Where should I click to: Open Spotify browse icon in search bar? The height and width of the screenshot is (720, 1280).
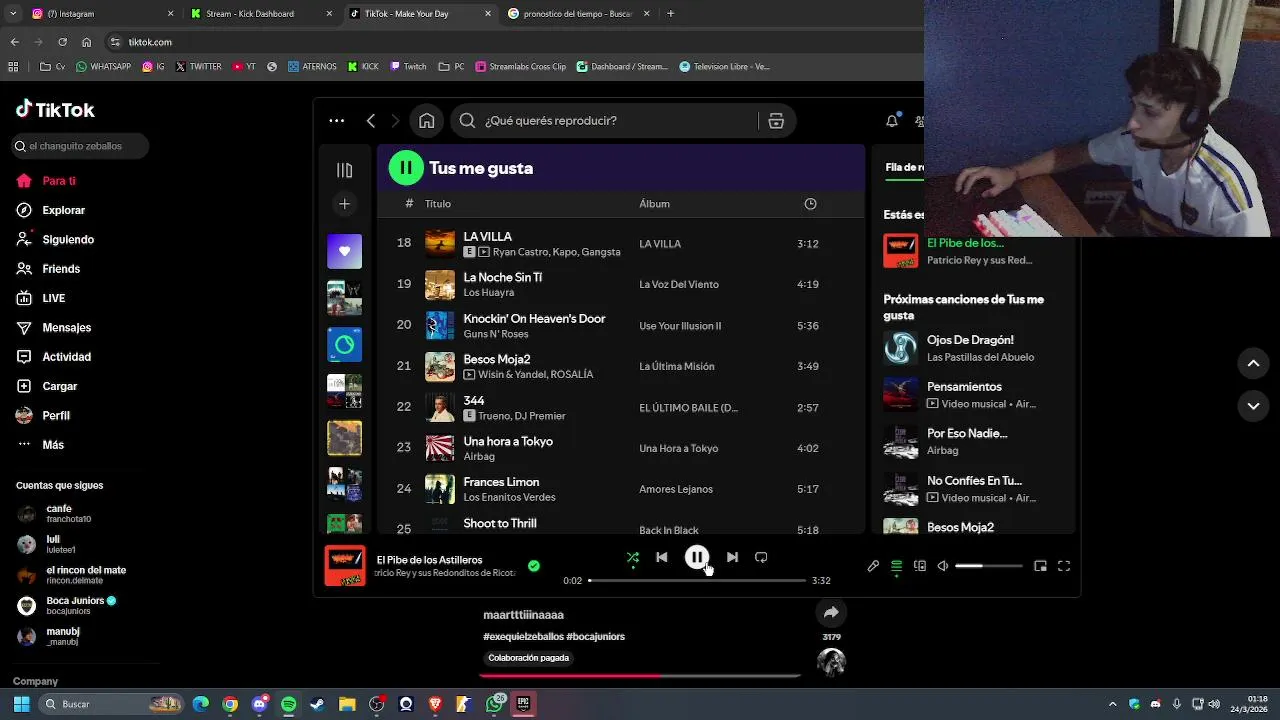pos(776,121)
